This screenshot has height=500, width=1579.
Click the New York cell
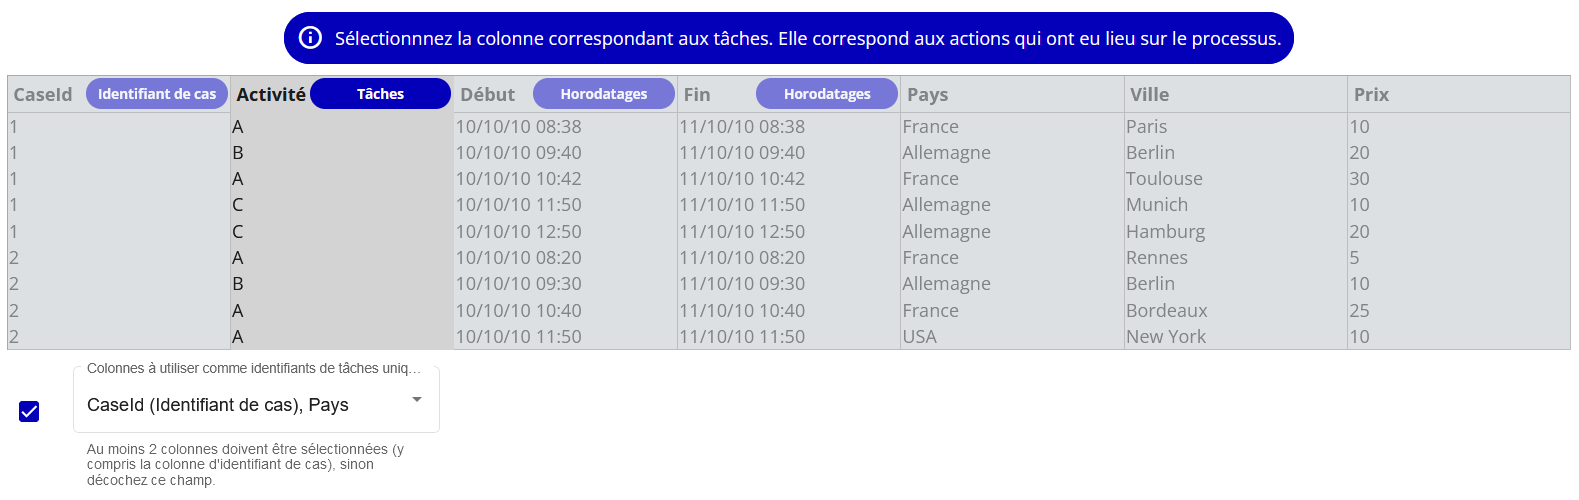click(x=1166, y=337)
